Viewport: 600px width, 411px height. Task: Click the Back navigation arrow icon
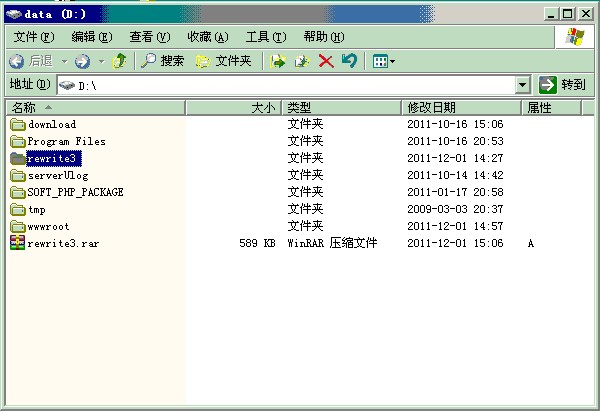[17, 61]
